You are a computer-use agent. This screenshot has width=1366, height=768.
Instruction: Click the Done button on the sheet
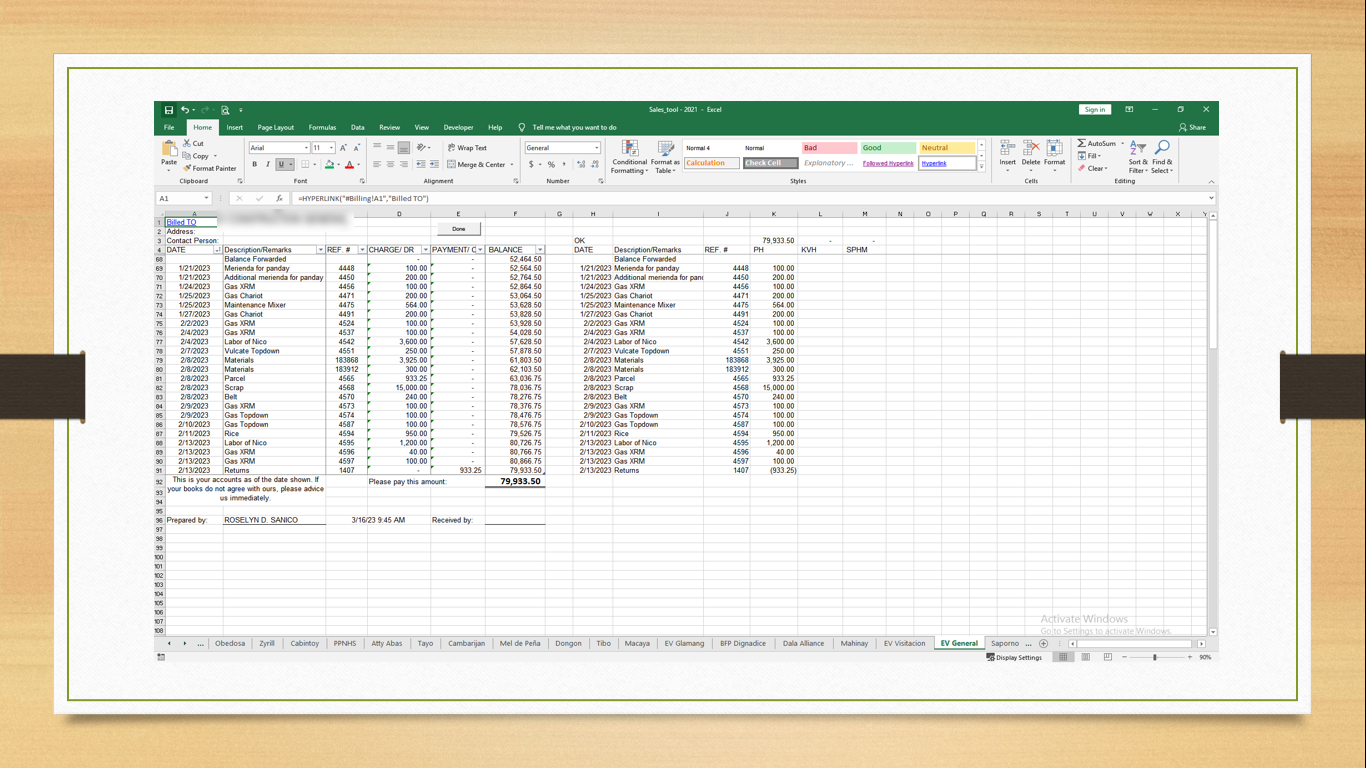pos(459,229)
